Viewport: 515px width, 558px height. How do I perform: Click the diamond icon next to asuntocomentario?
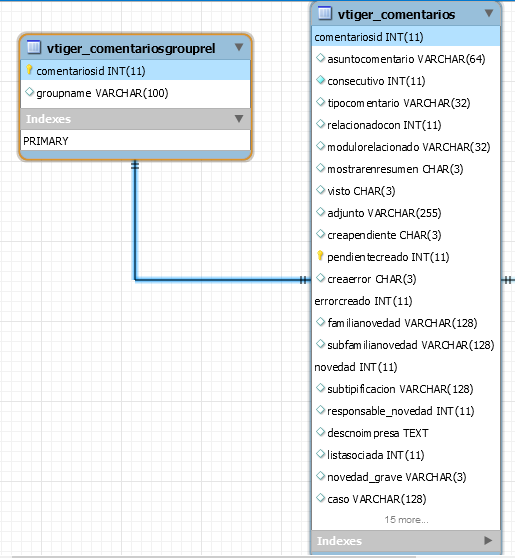pyautogui.click(x=320, y=58)
